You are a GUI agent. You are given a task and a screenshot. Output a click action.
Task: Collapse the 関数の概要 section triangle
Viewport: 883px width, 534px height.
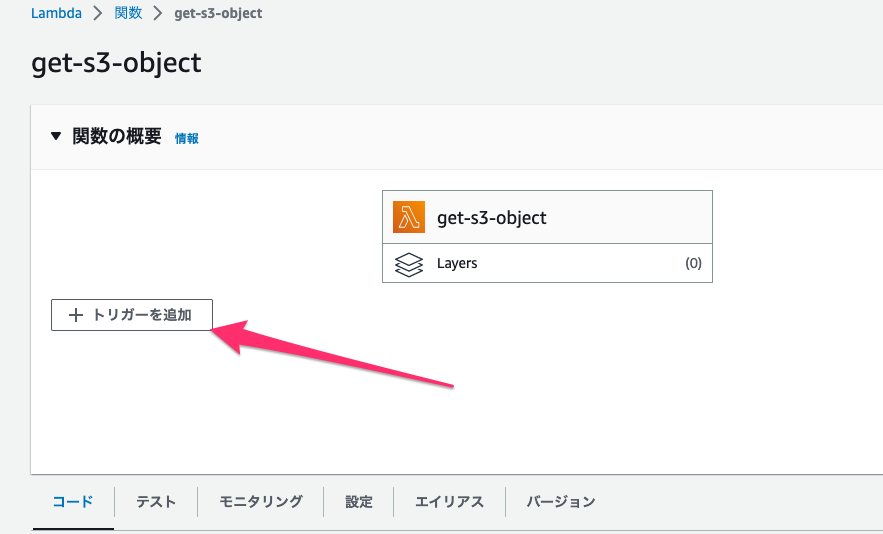pyautogui.click(x=56, y=136)
